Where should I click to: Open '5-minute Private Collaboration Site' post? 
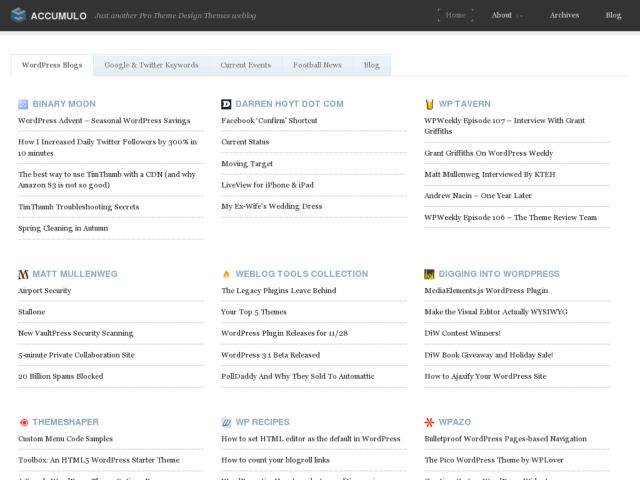pos(76,355)
